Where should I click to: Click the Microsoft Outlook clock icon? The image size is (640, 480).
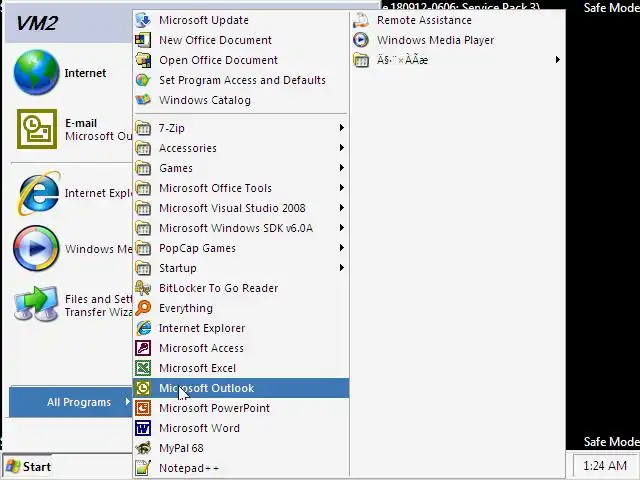click(x=143, y=388)
